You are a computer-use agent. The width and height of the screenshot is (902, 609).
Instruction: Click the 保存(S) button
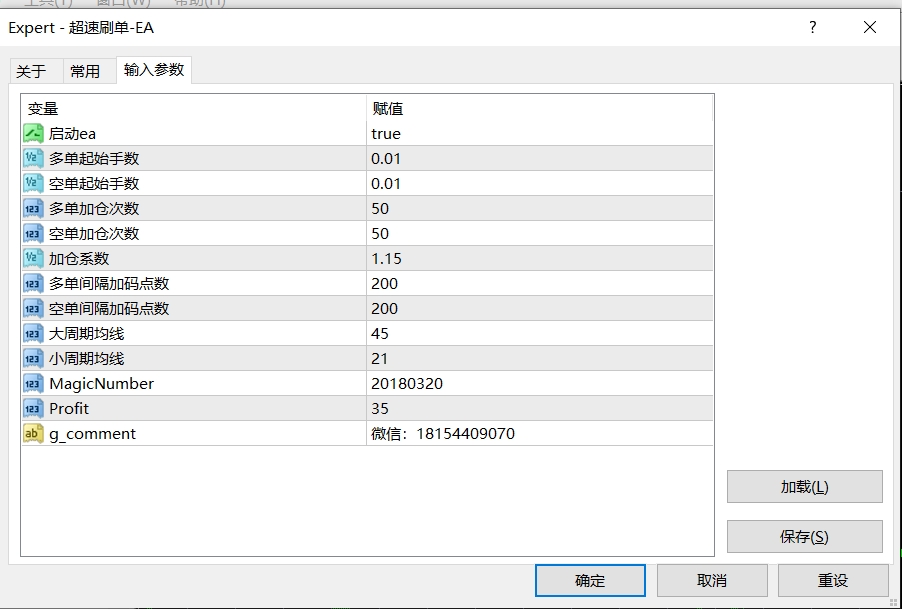coord(804,537)
